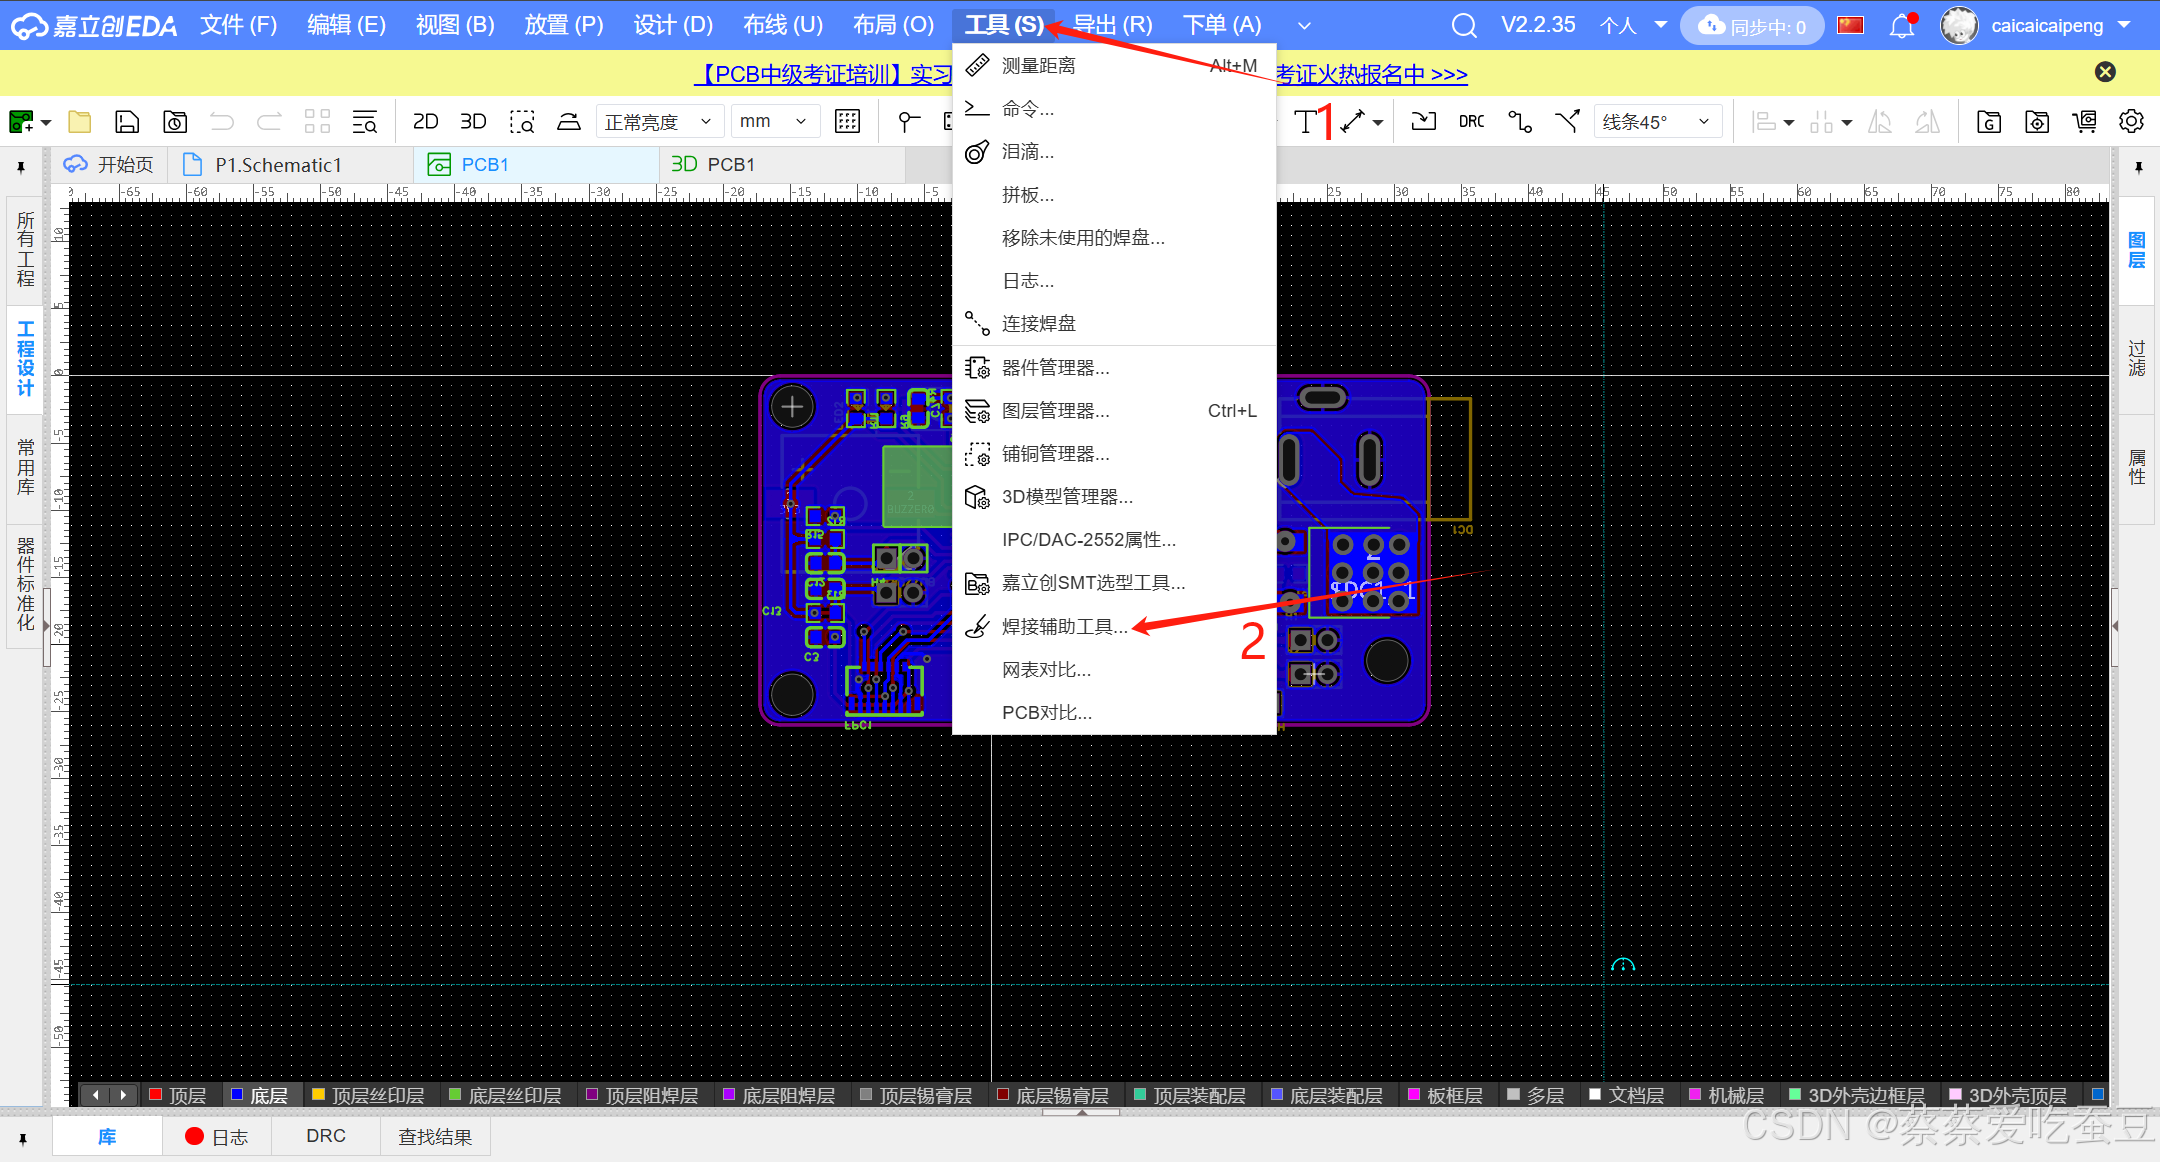Click the grid display toolbar icon
The image size is (2160, 1162).
[847, 122]
